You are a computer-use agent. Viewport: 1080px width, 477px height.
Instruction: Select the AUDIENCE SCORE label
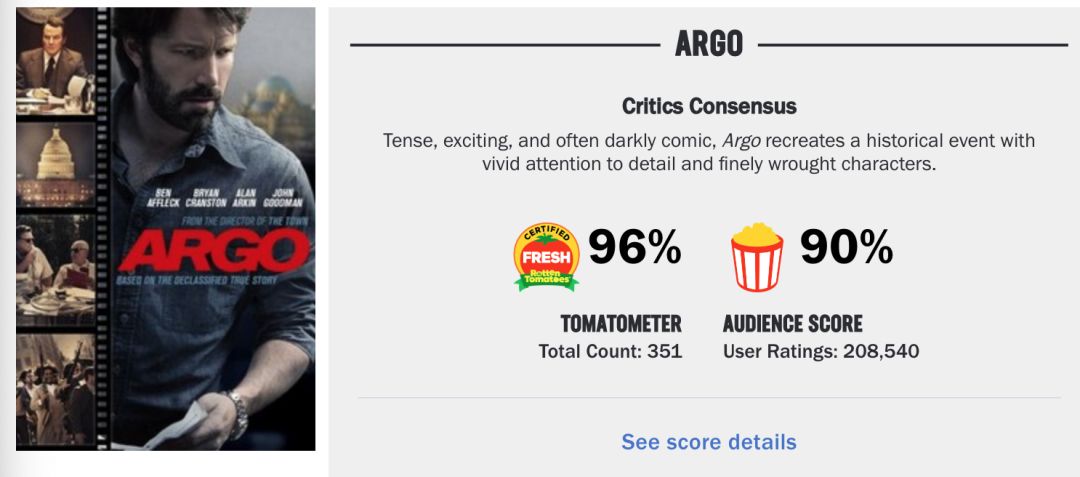792,324
